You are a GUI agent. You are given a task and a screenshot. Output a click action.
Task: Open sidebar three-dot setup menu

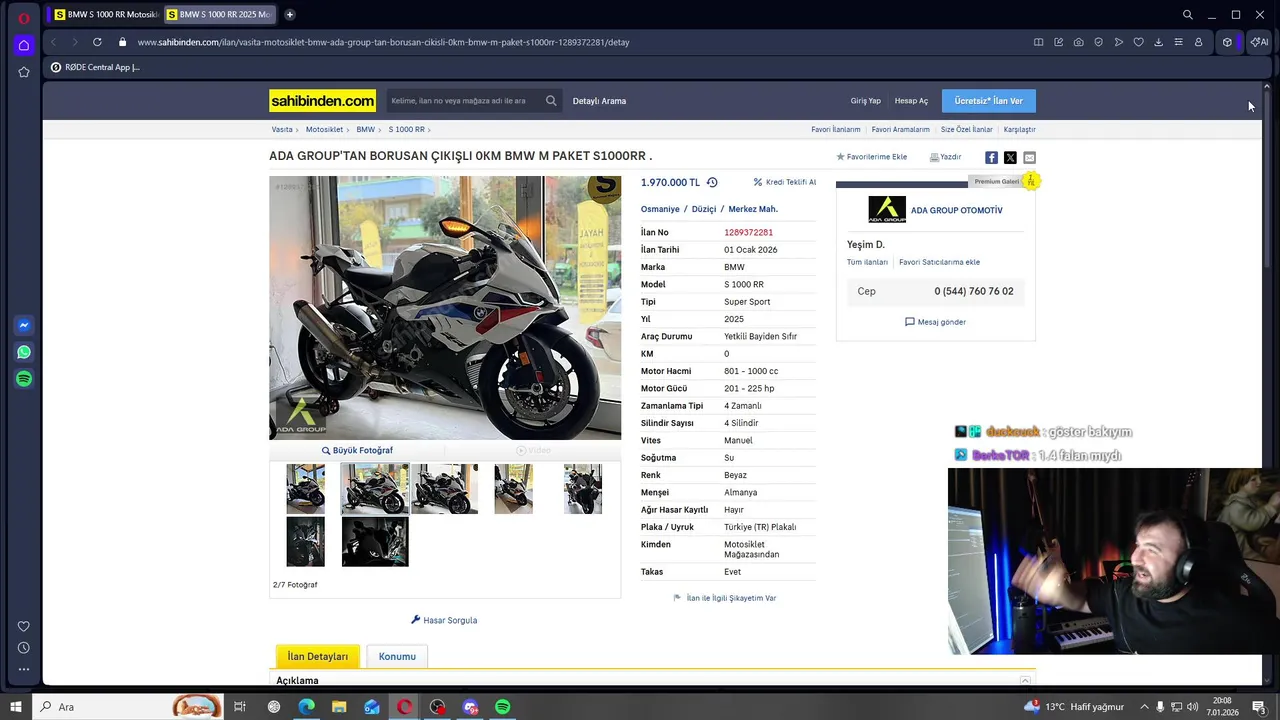[x=24, y=669]
